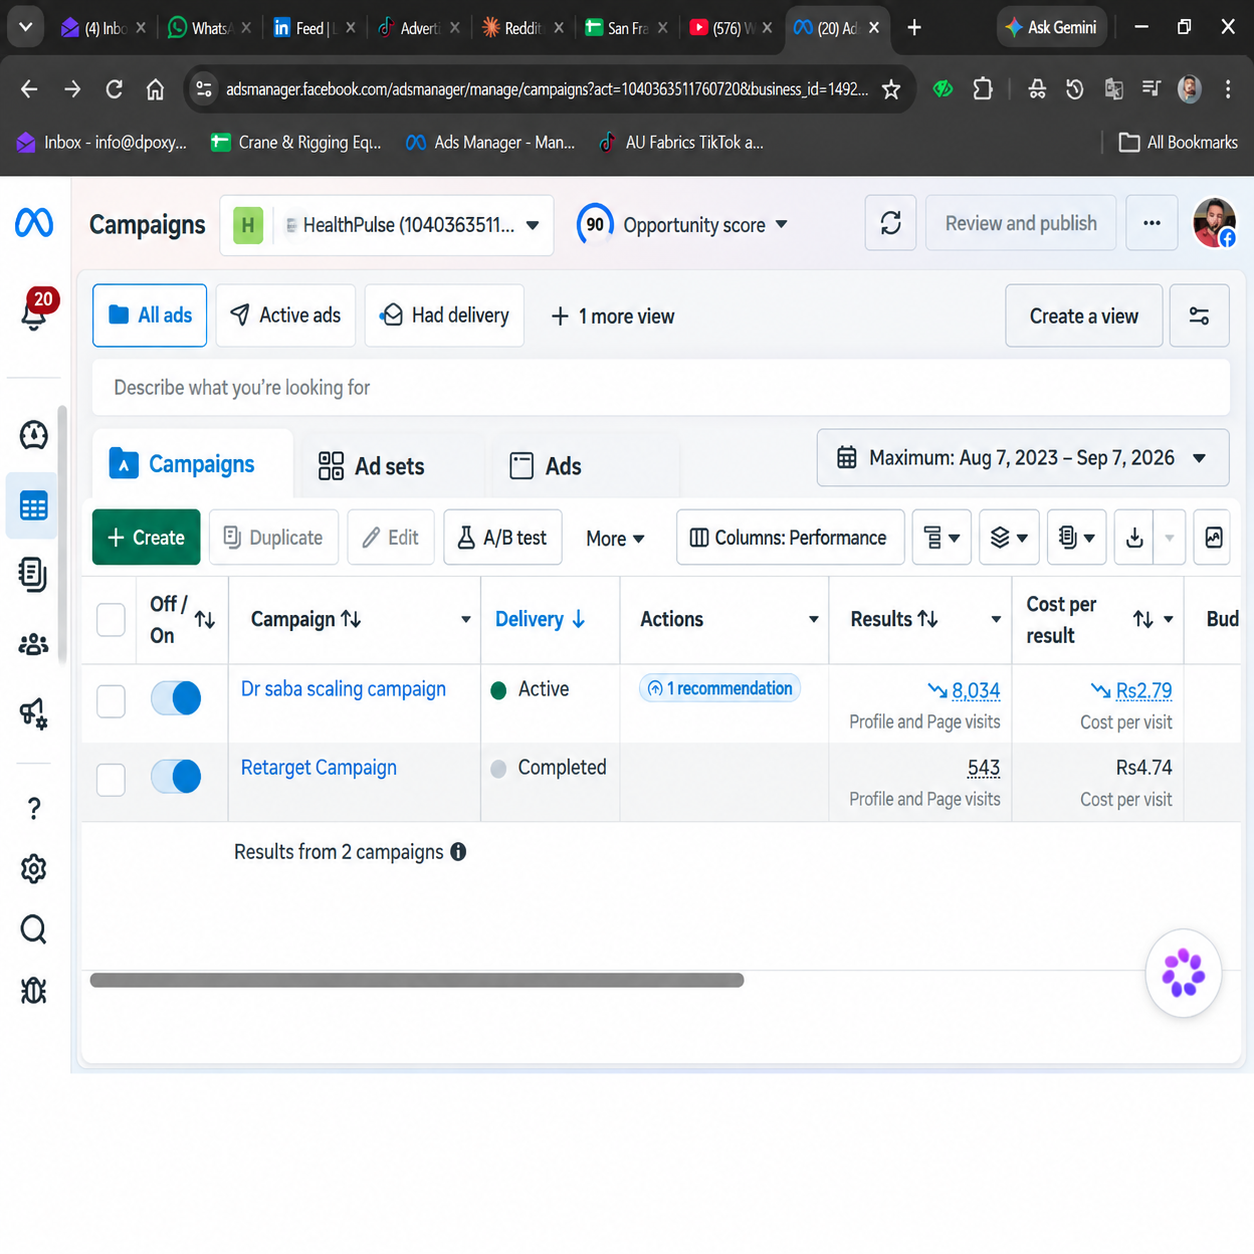Screen dimensions: 1254x1254
Task: Expand the More dropdown in the toolbar
Action: [615, 538]
